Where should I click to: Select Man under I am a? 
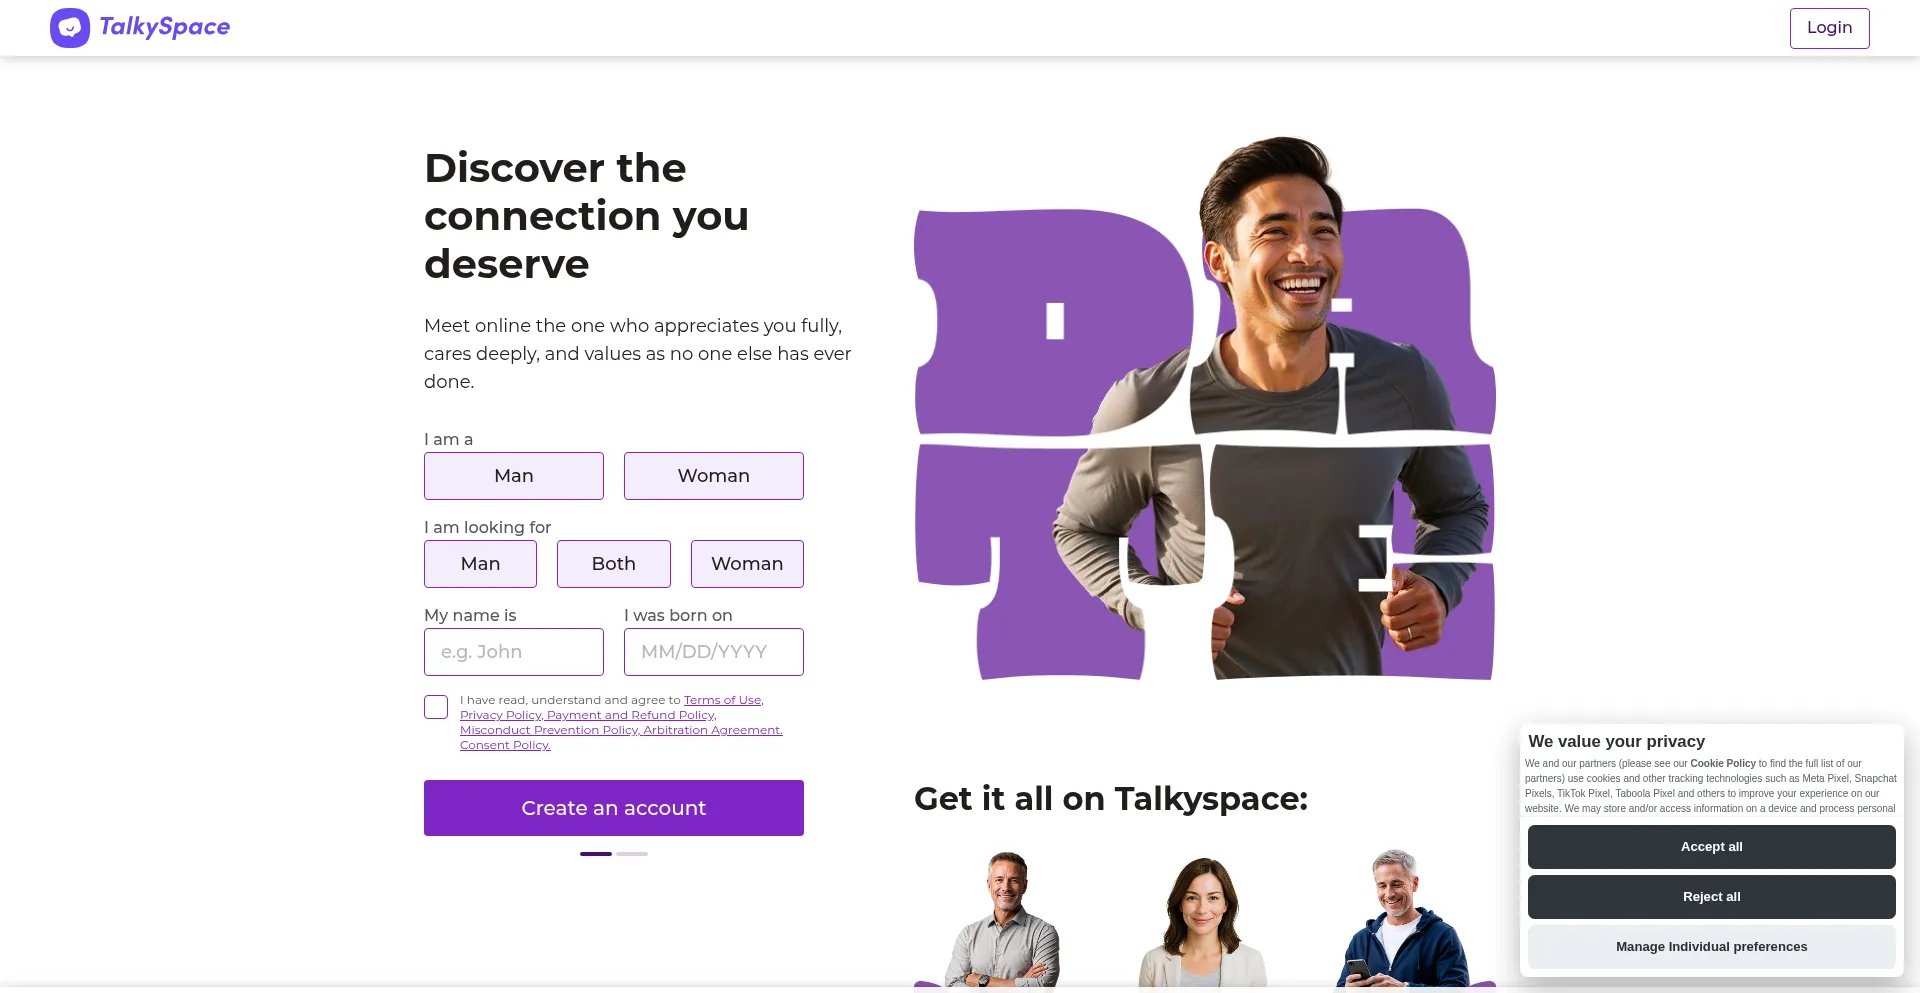pos(514,476)
